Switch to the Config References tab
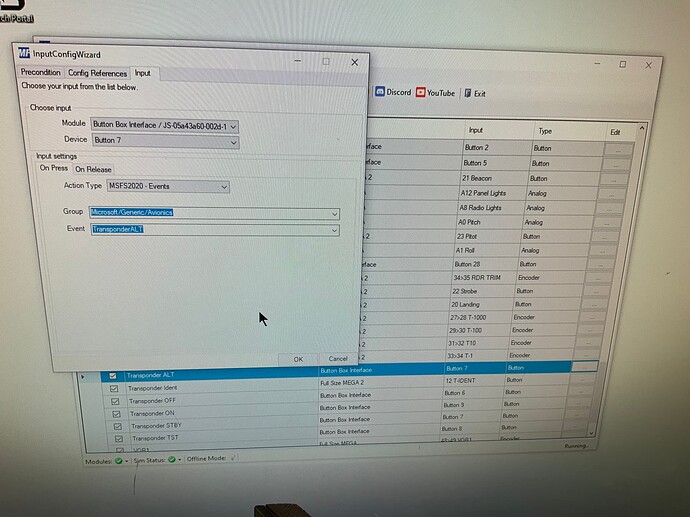The height and width of the screenshot is (517, 690). [x=97, y=73]
